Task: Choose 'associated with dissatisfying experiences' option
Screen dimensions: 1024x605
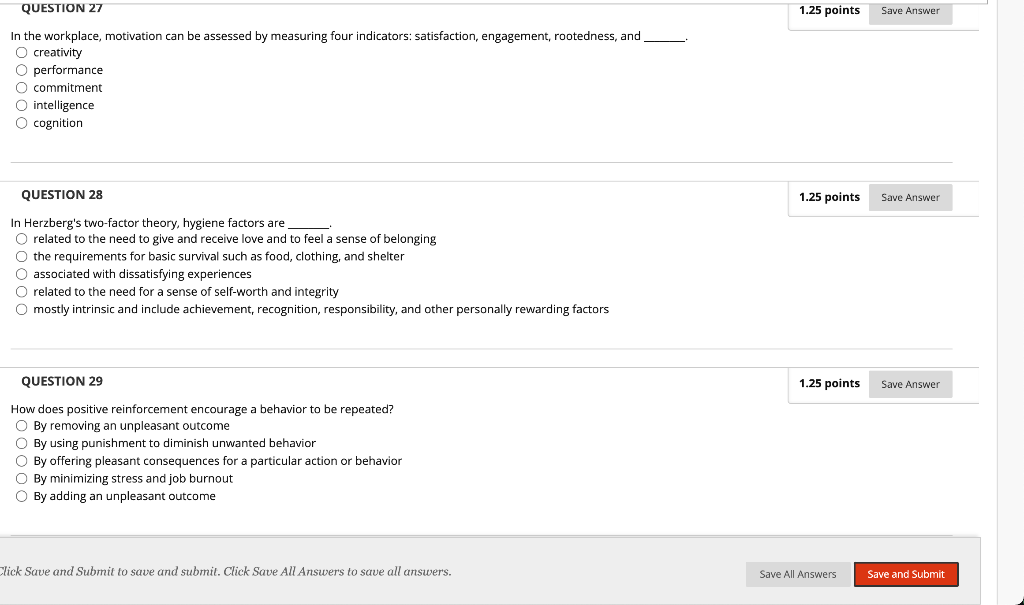Action: [21, 274]
